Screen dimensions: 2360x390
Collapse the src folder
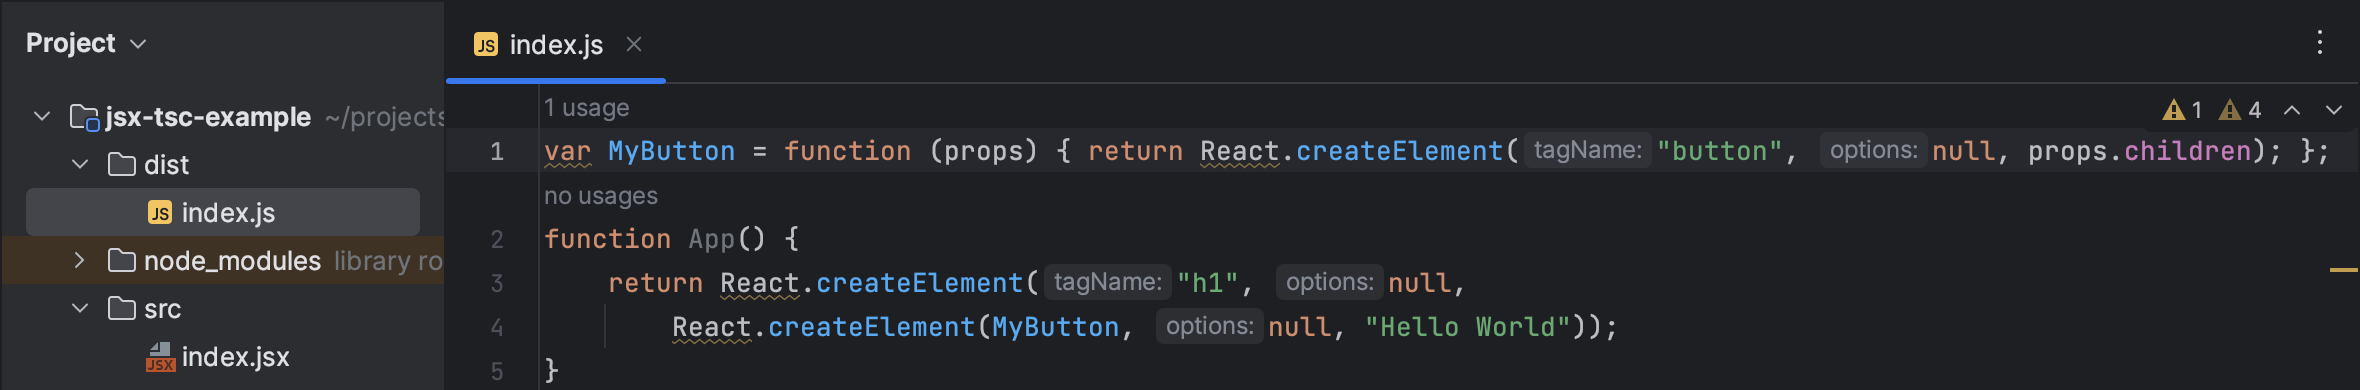click(x=80, y=308)
